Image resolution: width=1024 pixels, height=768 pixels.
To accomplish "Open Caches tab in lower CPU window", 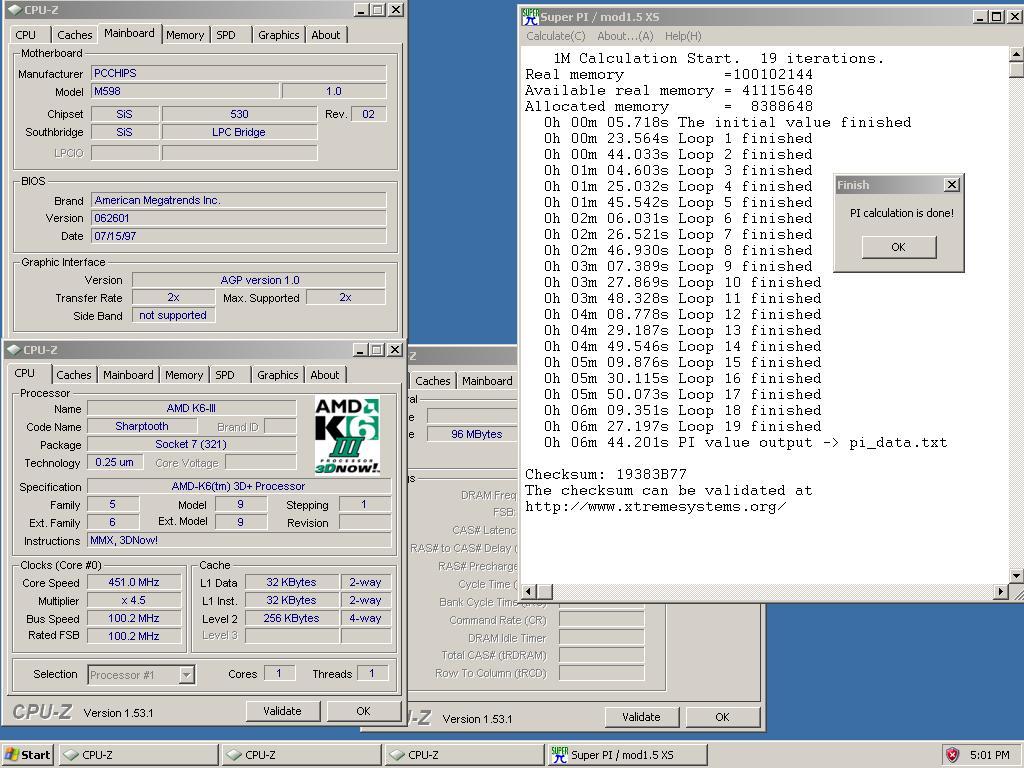I will point(74,375).
